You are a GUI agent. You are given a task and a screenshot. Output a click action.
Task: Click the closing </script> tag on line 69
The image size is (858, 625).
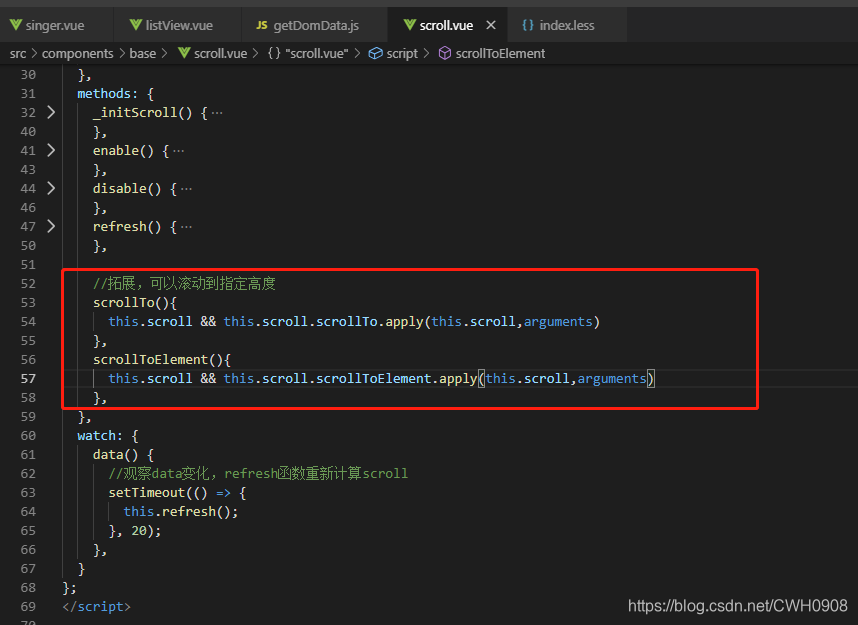point(96,607)
